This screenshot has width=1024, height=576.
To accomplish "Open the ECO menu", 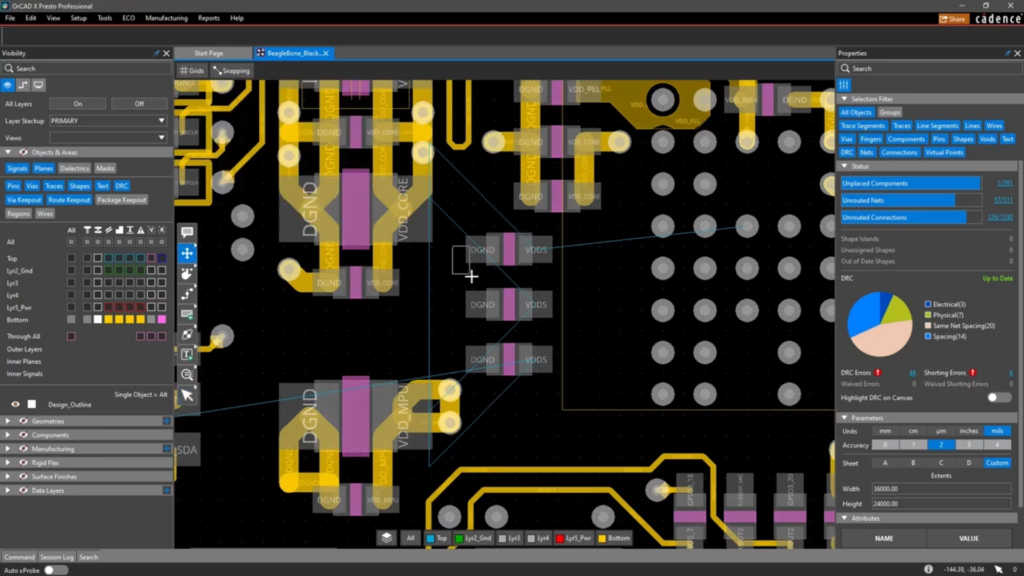I will 129,18.
